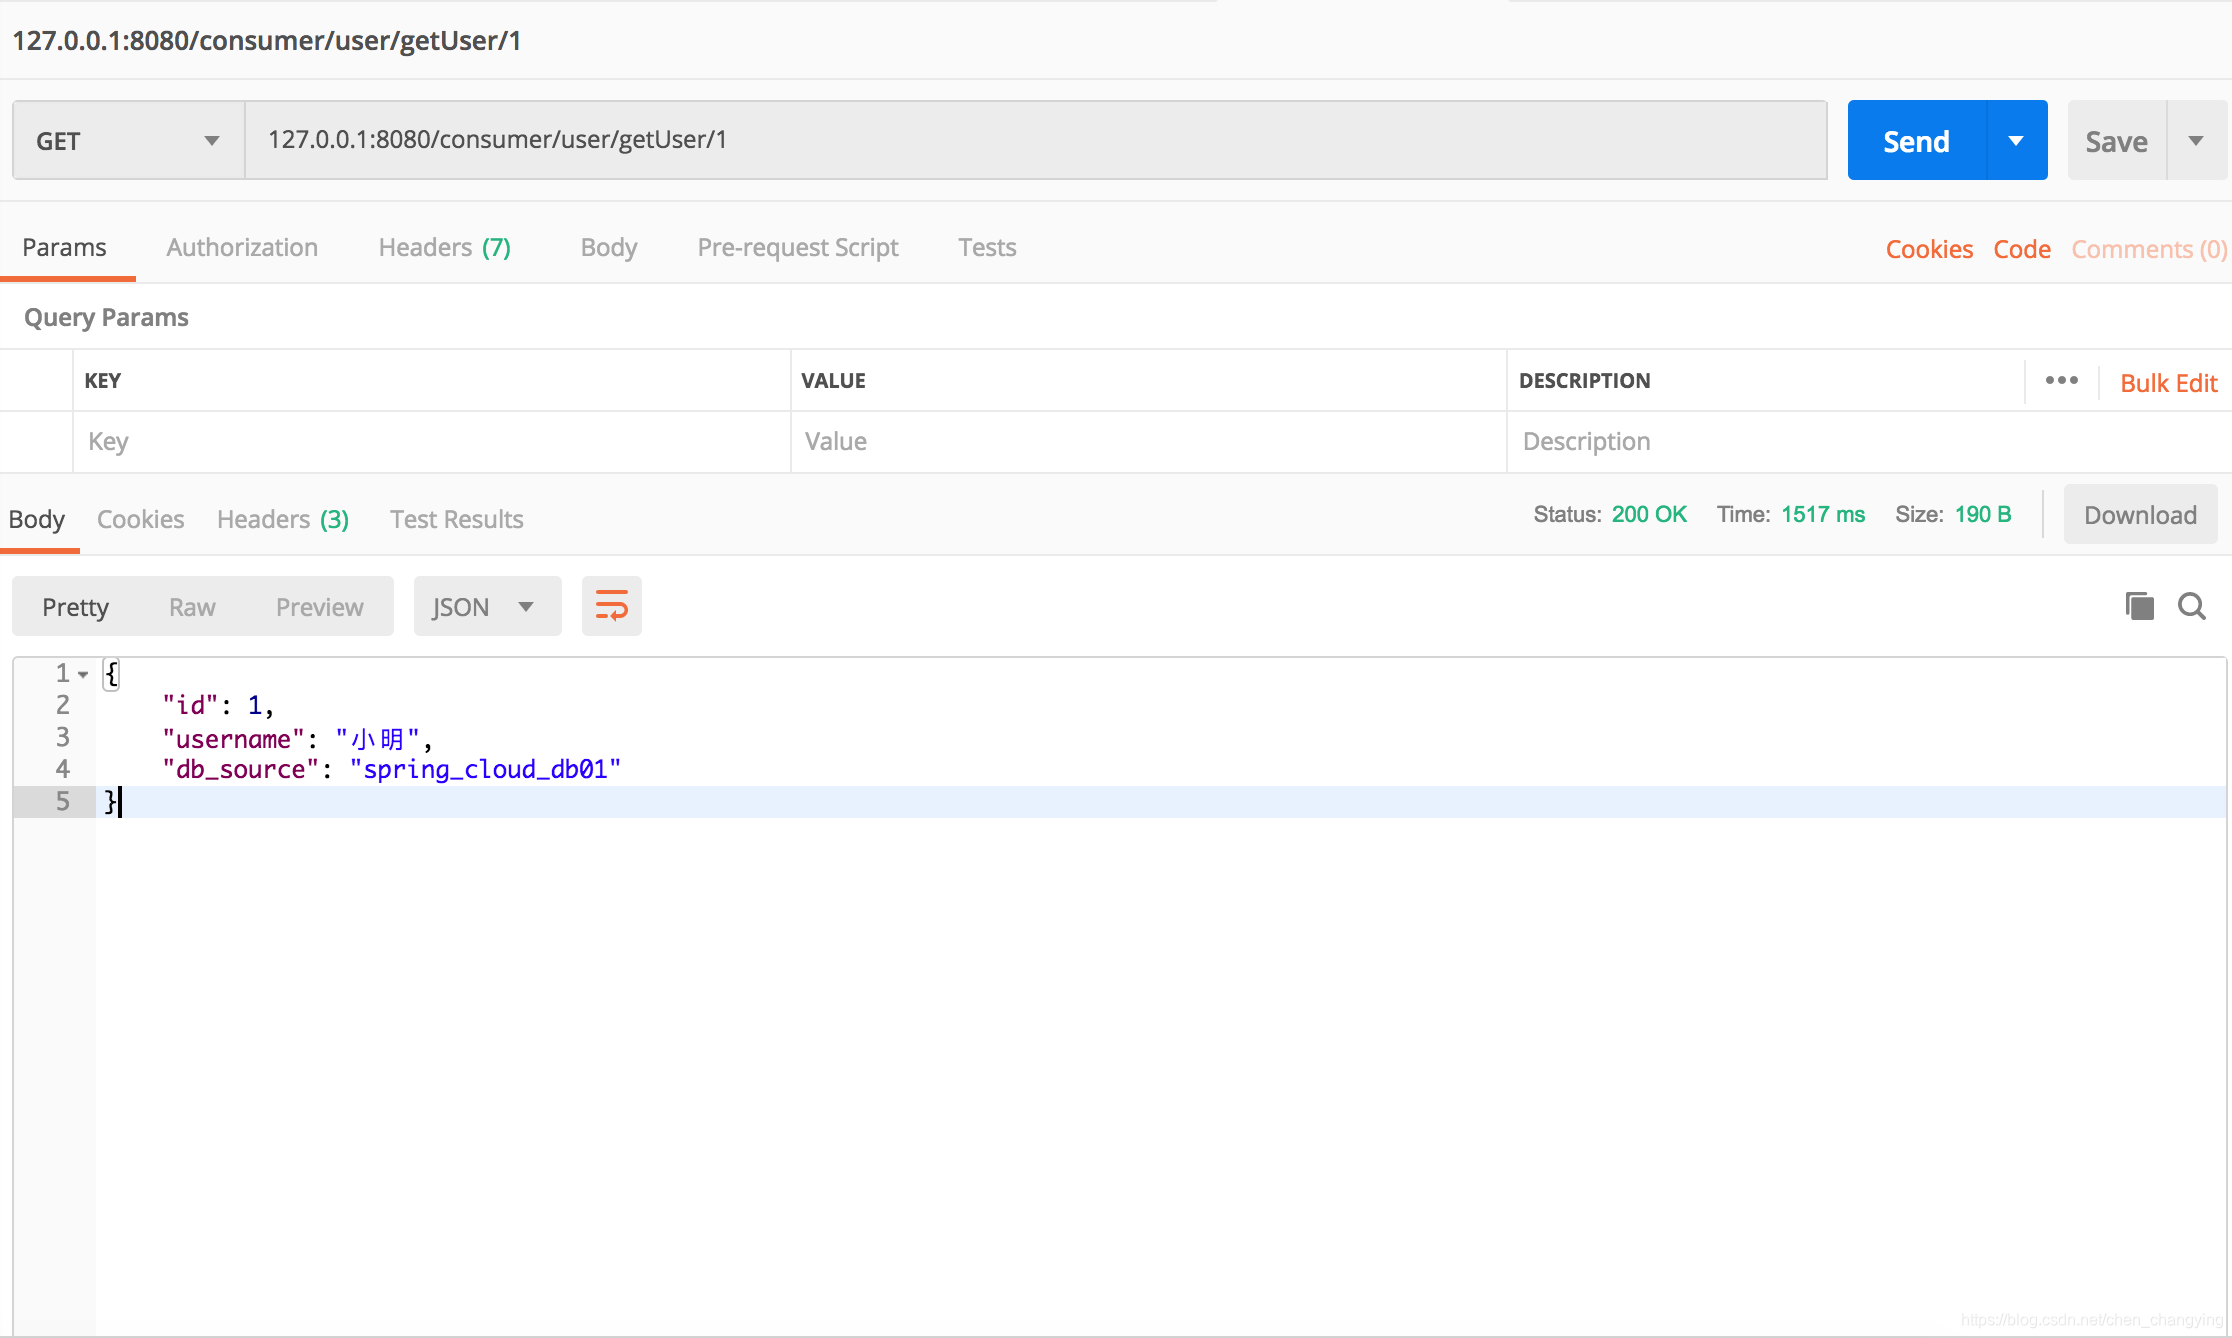The image size is (2232, 1338).
Task: Select the Raw view mode
Action: tap(192, 607)
